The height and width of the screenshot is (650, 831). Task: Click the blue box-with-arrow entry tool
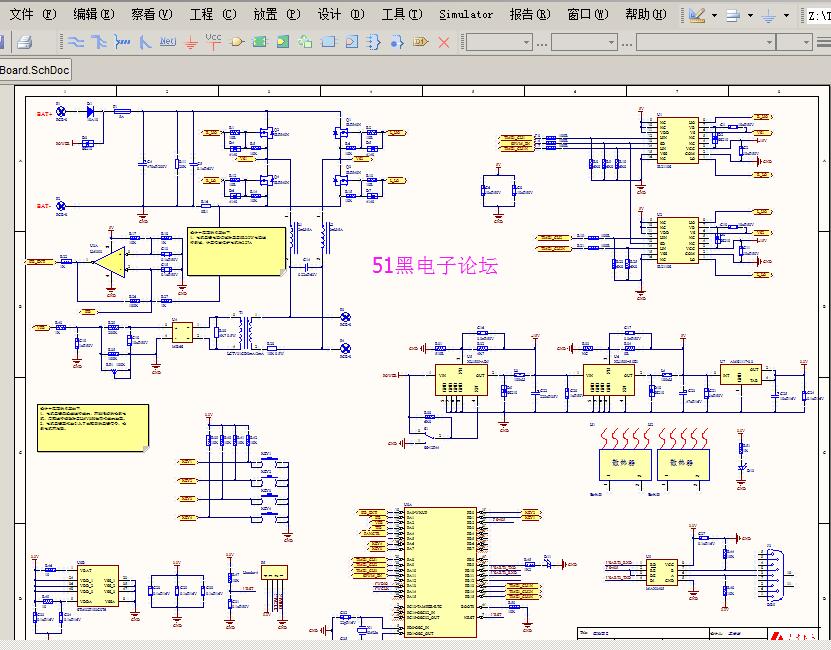(352, 42)
